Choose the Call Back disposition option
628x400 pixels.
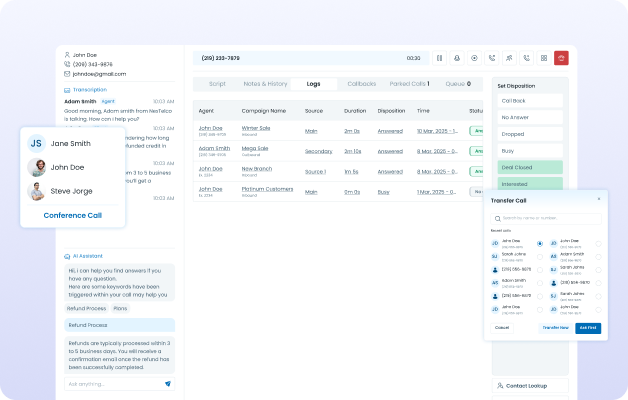(530, 100)
